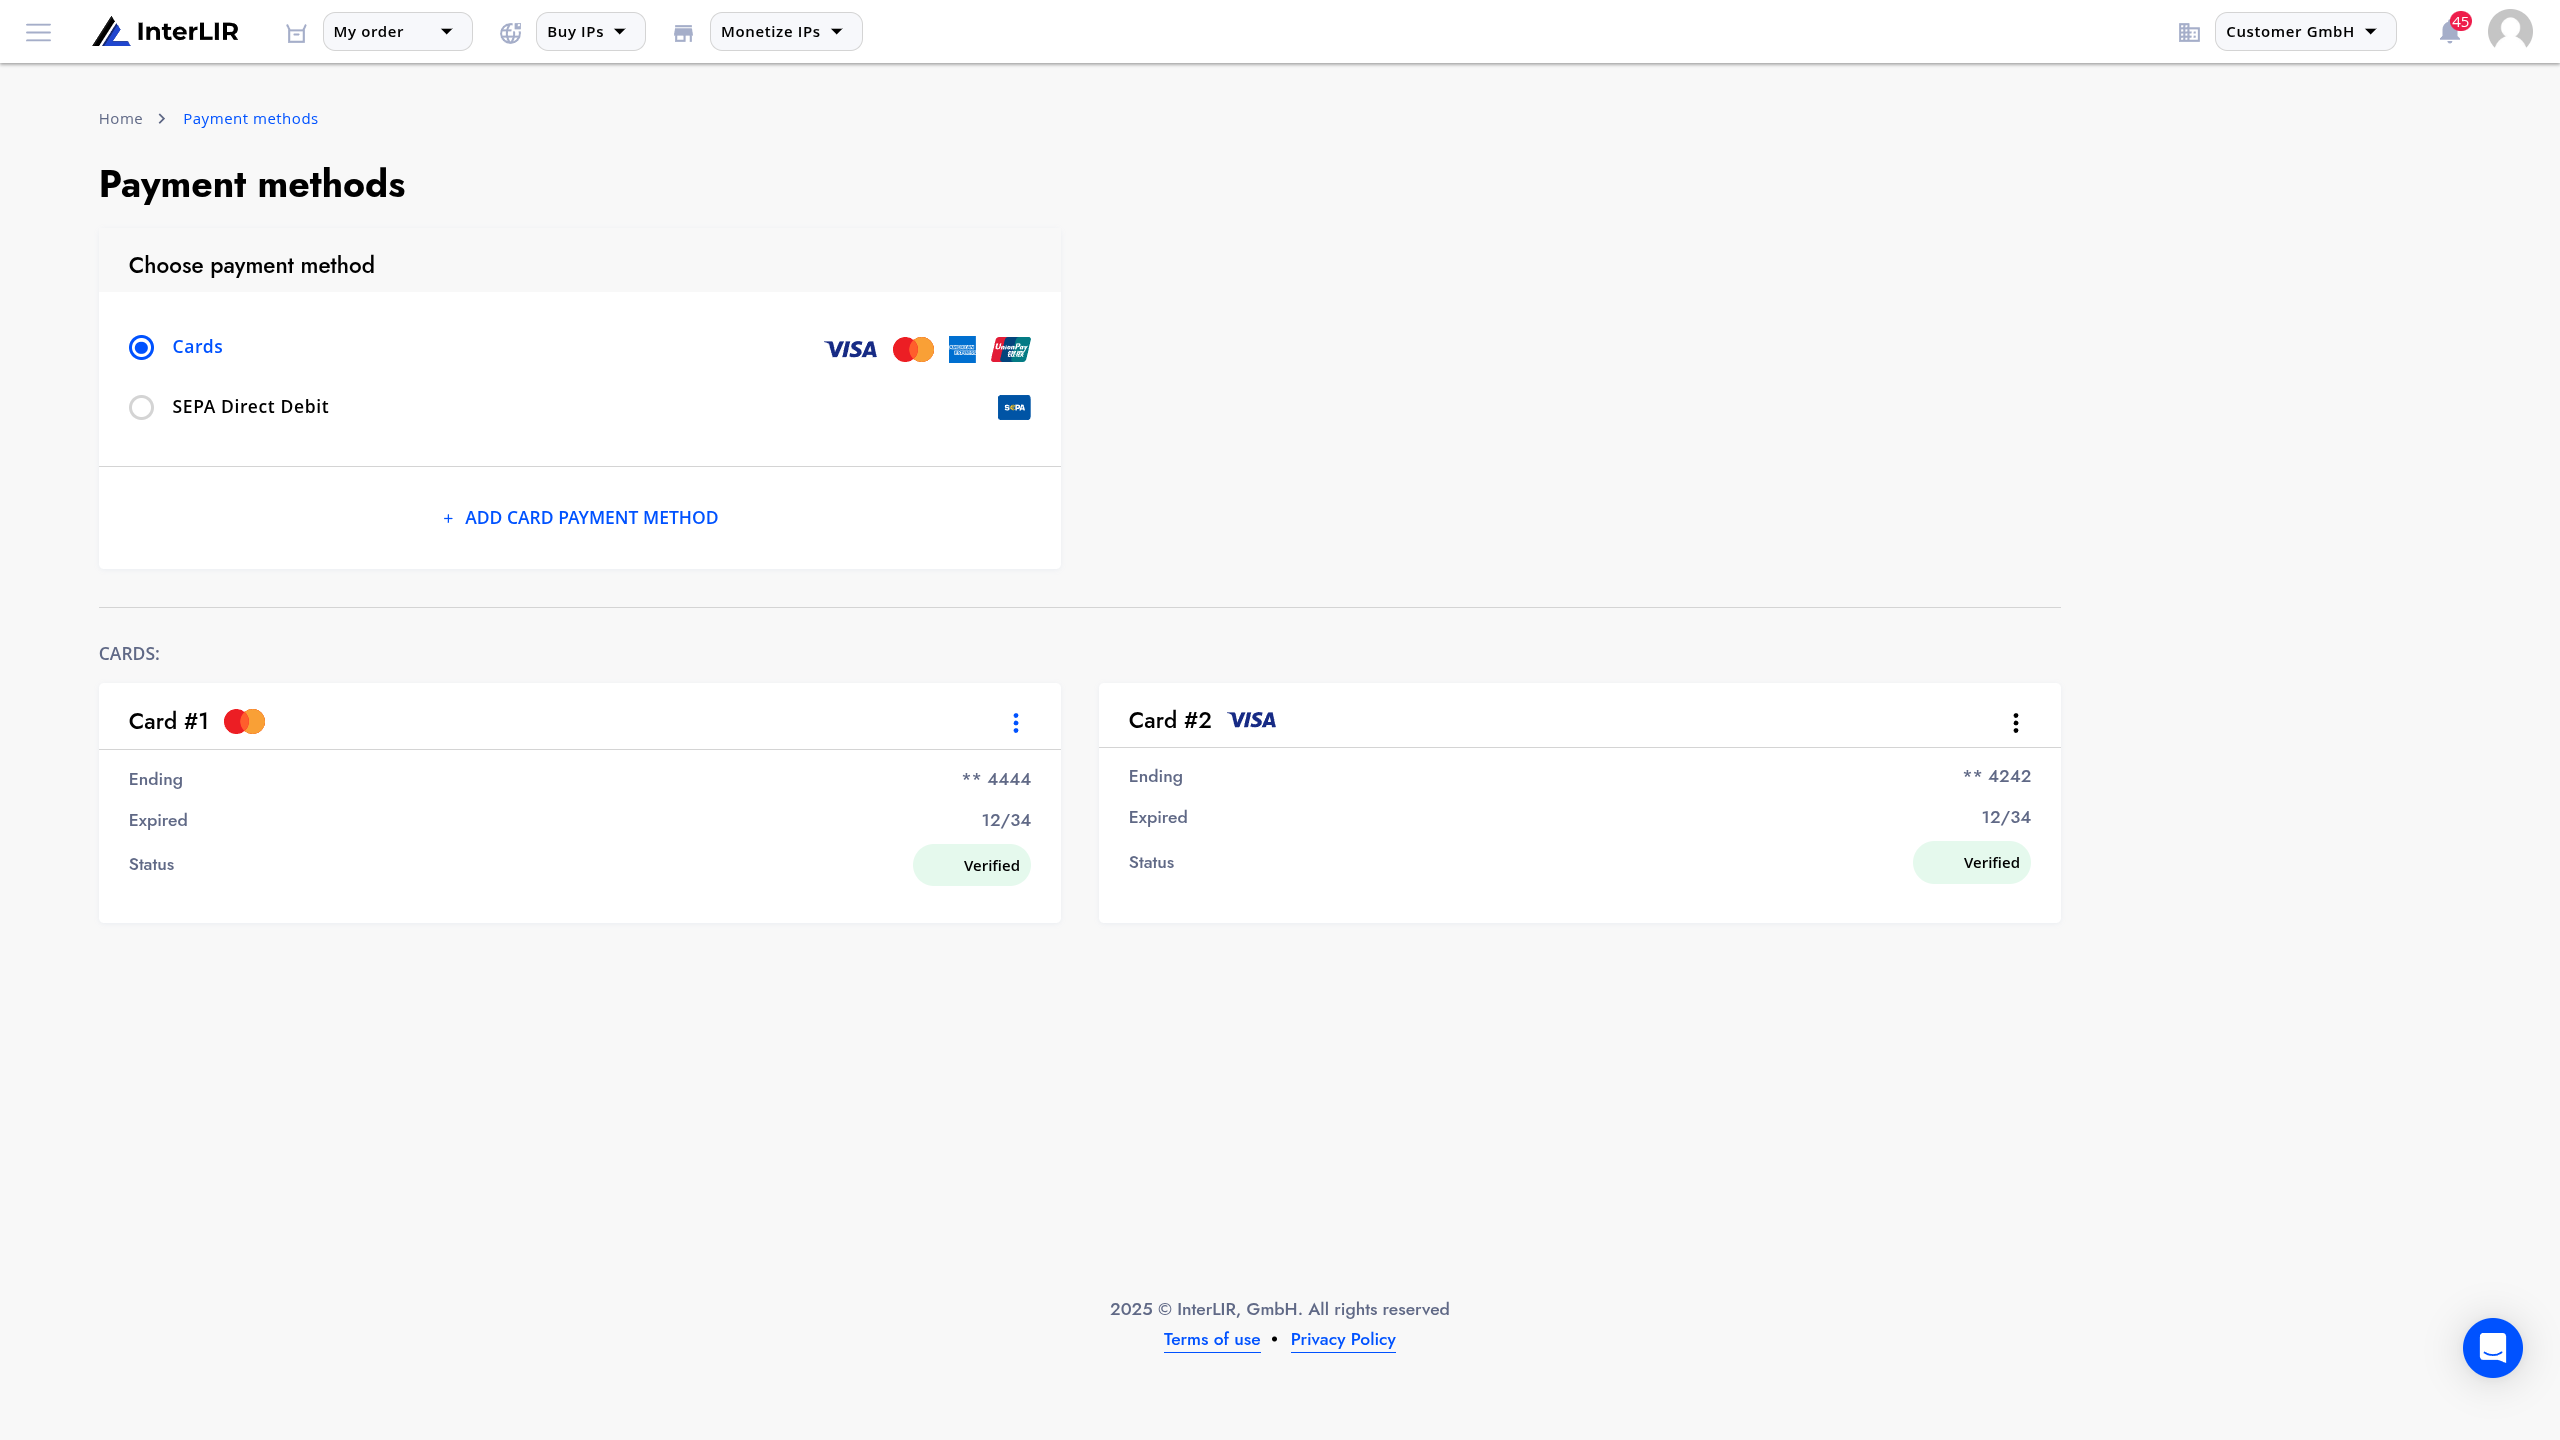2560x1440 pixels.
Task: Click Card #1 expiry value 12/34
Action: coord(1006,820)
